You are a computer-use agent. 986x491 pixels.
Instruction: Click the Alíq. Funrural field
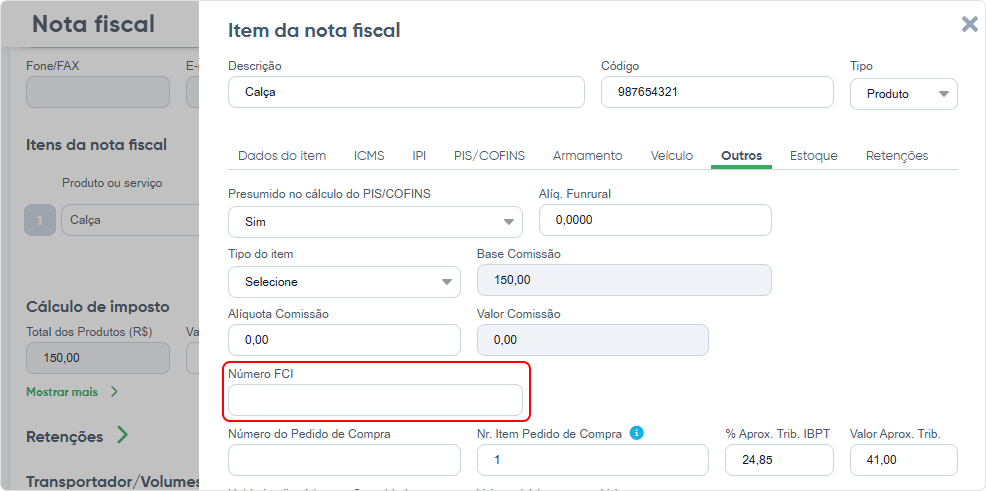point(655,220)
